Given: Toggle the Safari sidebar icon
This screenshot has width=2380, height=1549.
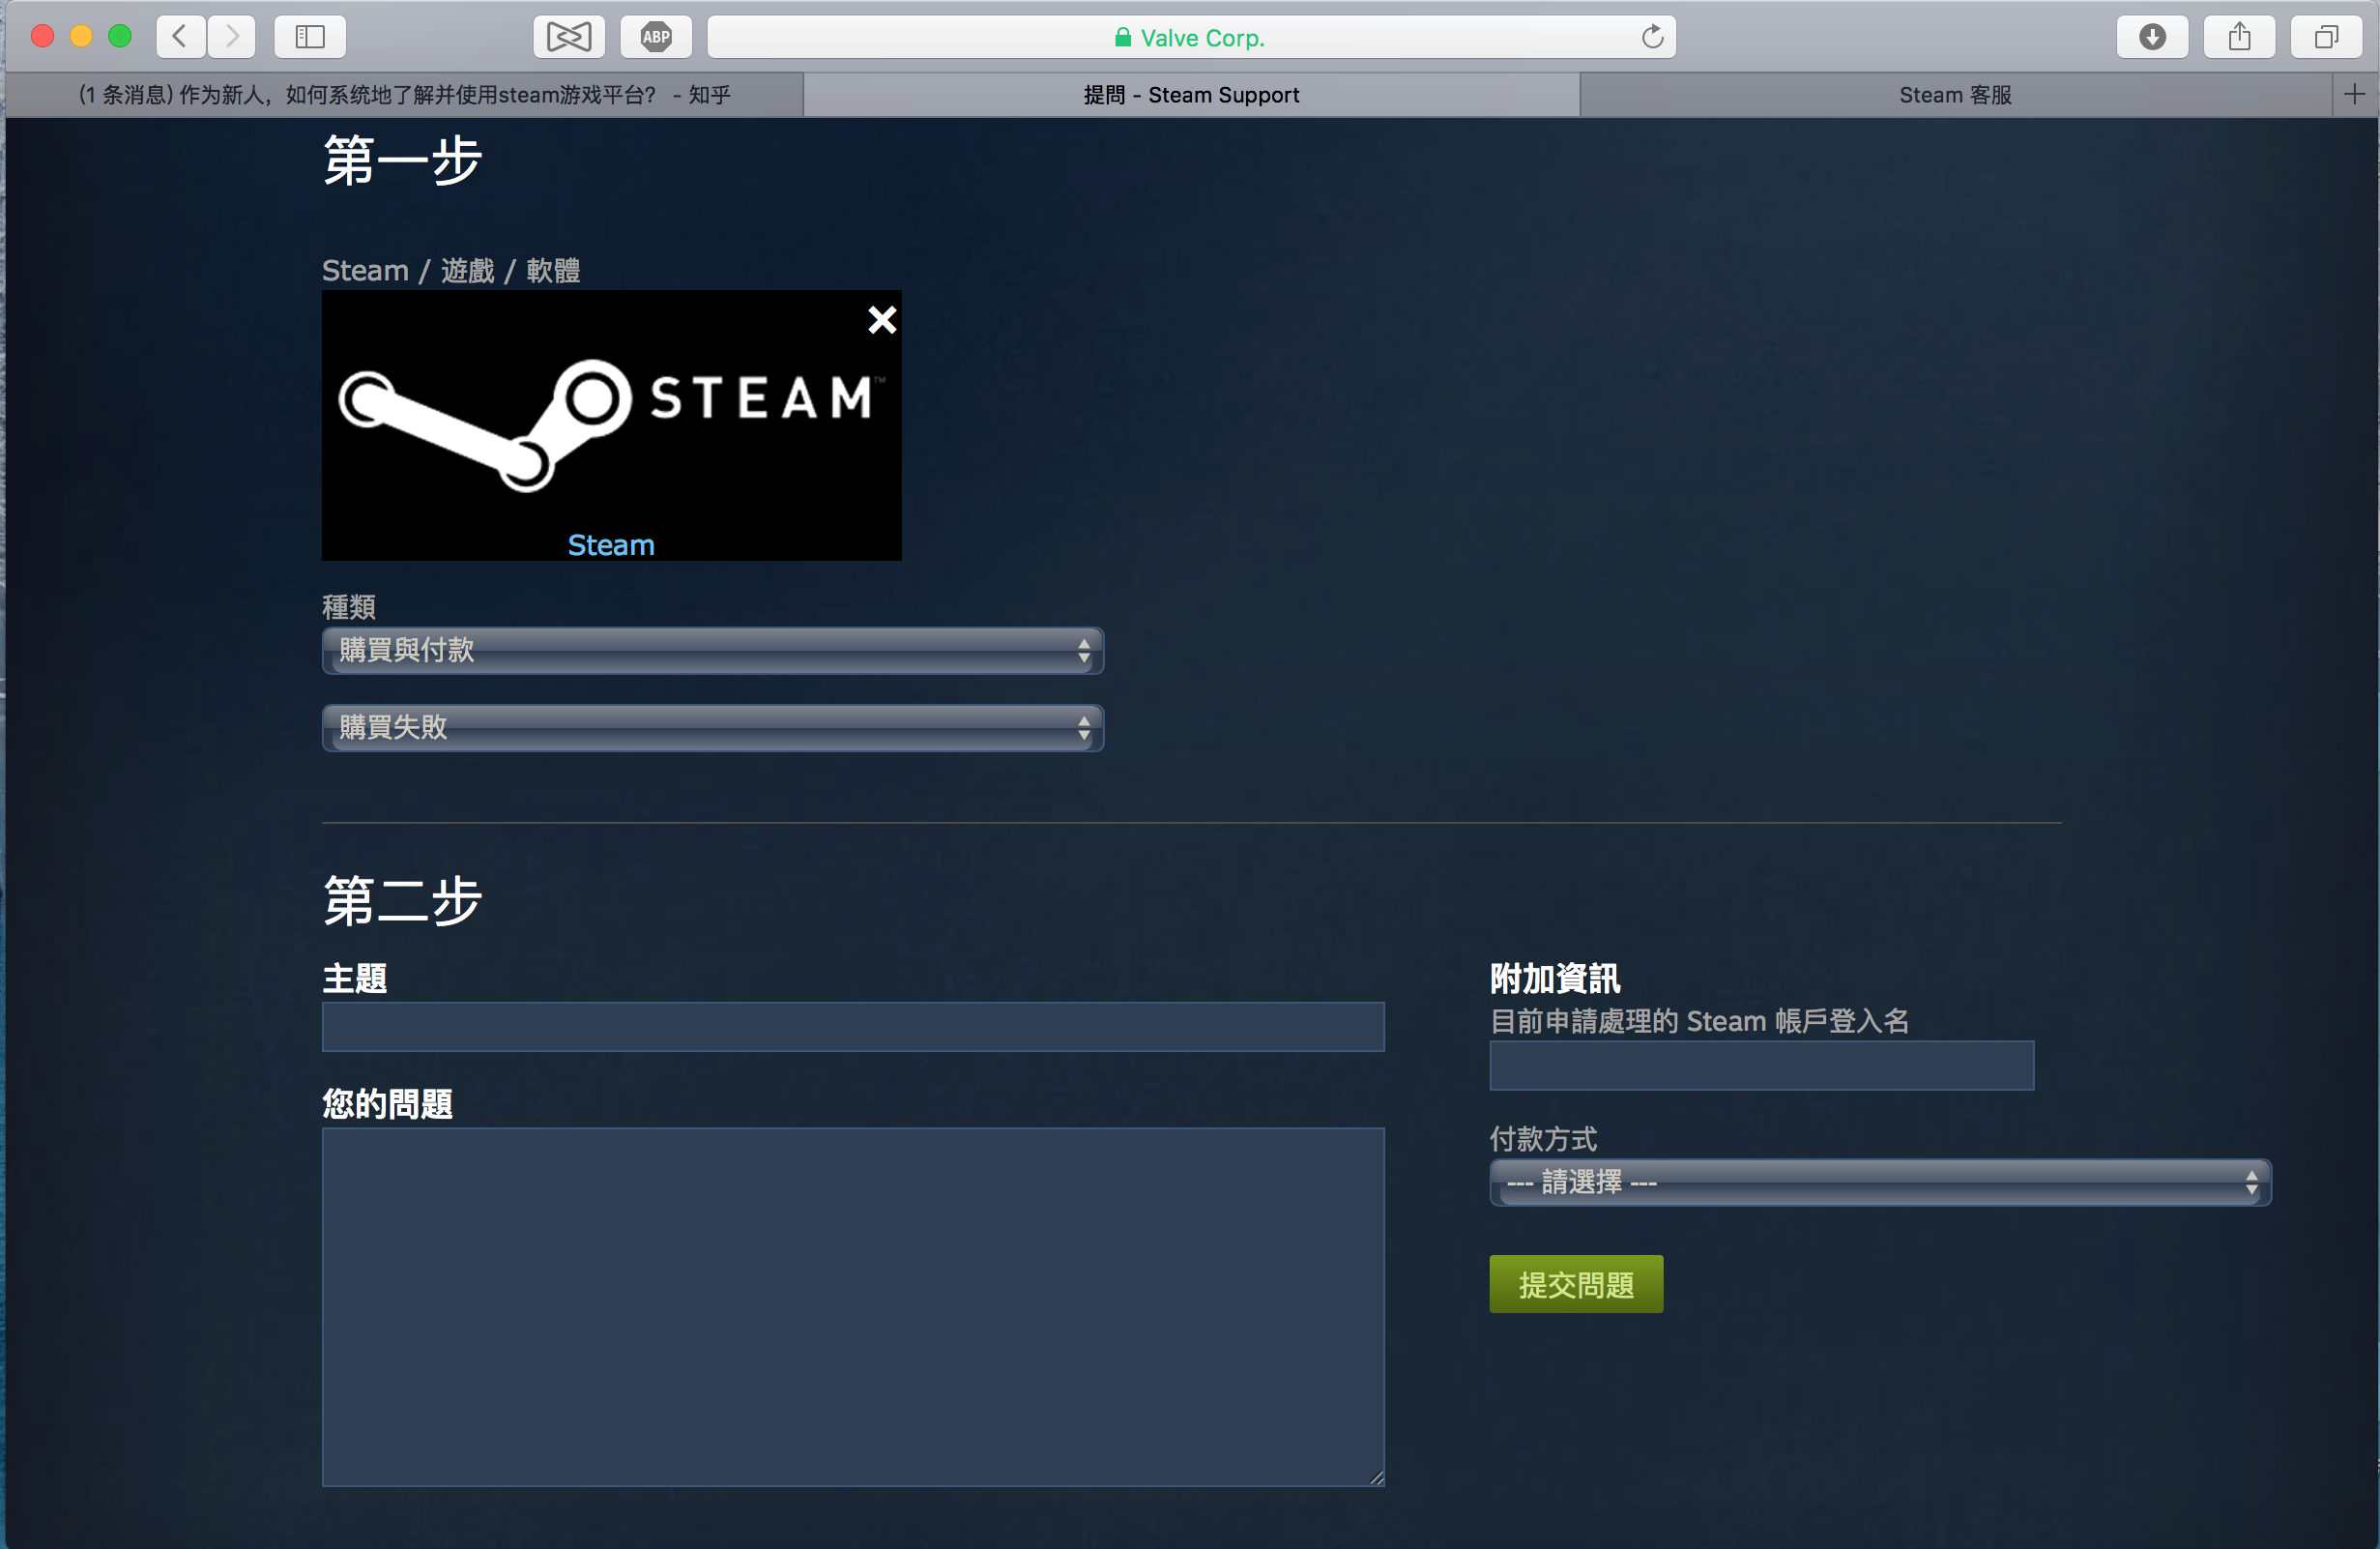Looking at the screenshot, I should 309,37.
